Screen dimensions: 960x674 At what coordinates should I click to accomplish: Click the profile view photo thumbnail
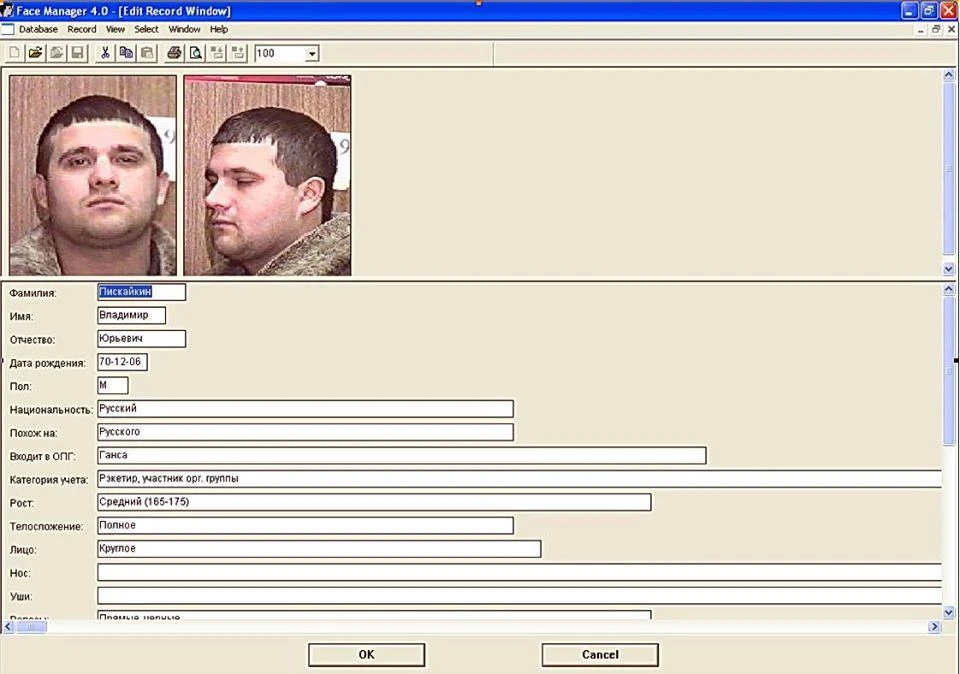coord(268,175)
